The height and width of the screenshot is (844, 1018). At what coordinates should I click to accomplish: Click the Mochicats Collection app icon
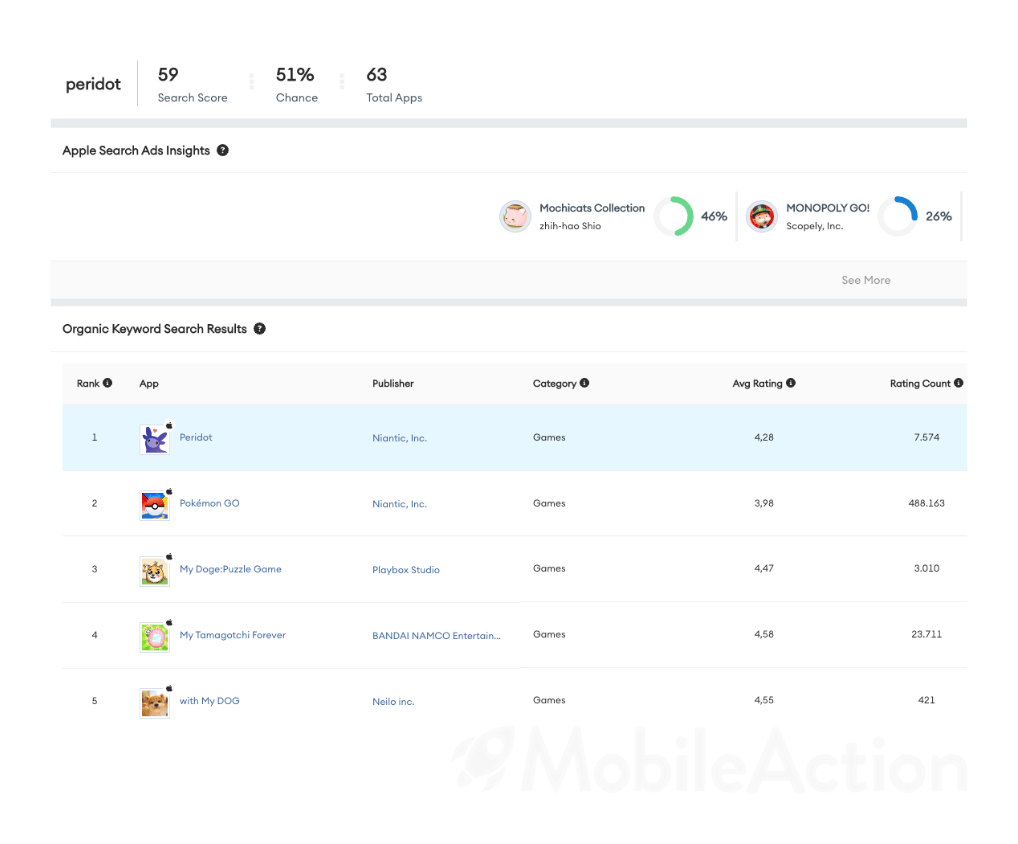point(515,216)
